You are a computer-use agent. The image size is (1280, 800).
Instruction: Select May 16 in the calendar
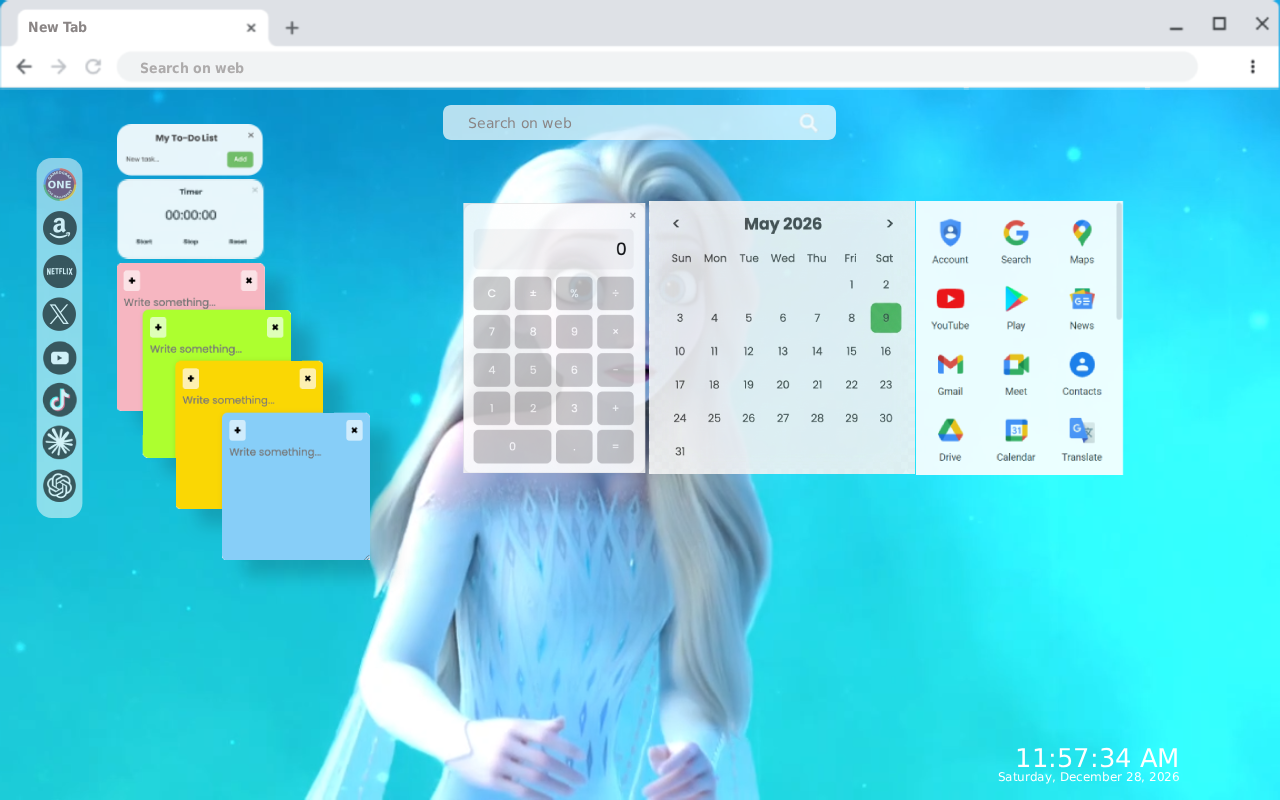(x=885, y=351)
